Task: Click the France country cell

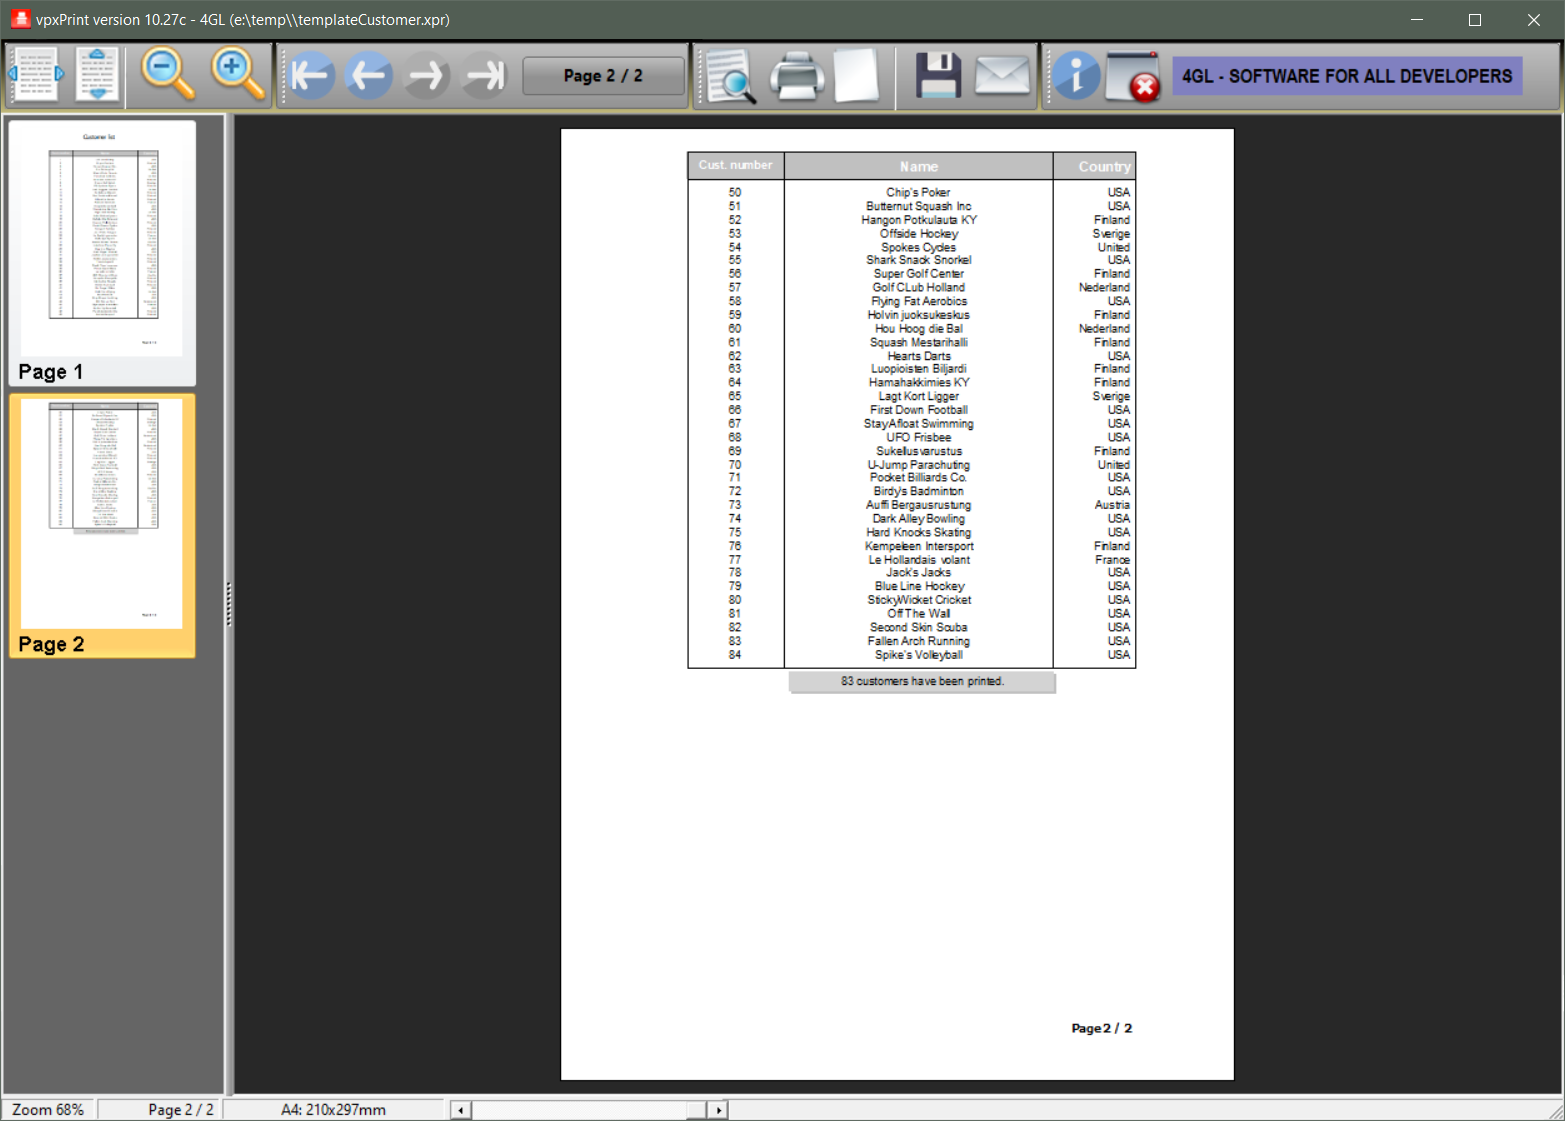Action: coord(1112,560)
